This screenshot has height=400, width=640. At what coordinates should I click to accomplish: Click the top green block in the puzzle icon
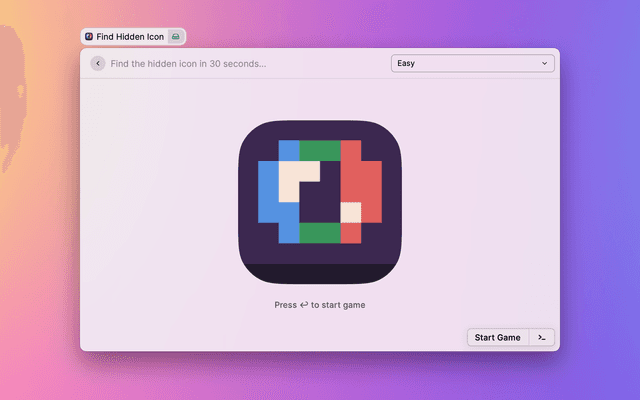click(320, 151)
